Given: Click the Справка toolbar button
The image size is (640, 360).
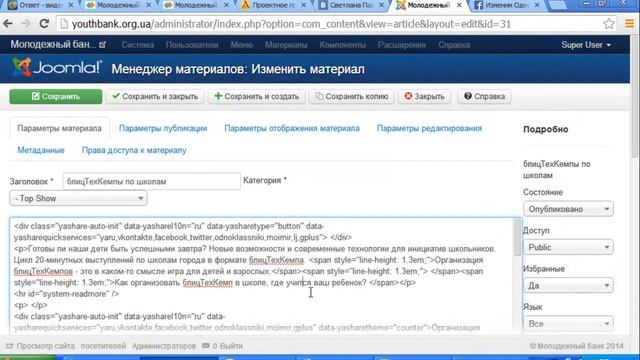Looking at the screenshot, I should coord(484,96).
